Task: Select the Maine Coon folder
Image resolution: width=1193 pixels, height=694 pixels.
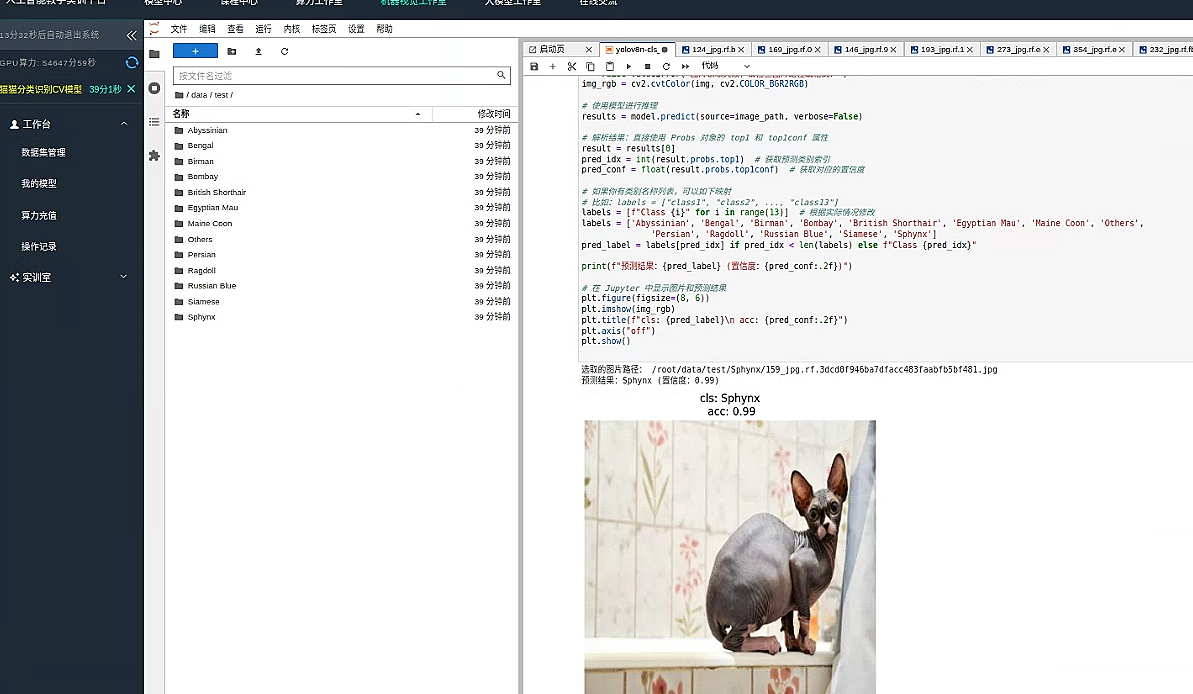Action: (342, 224)
